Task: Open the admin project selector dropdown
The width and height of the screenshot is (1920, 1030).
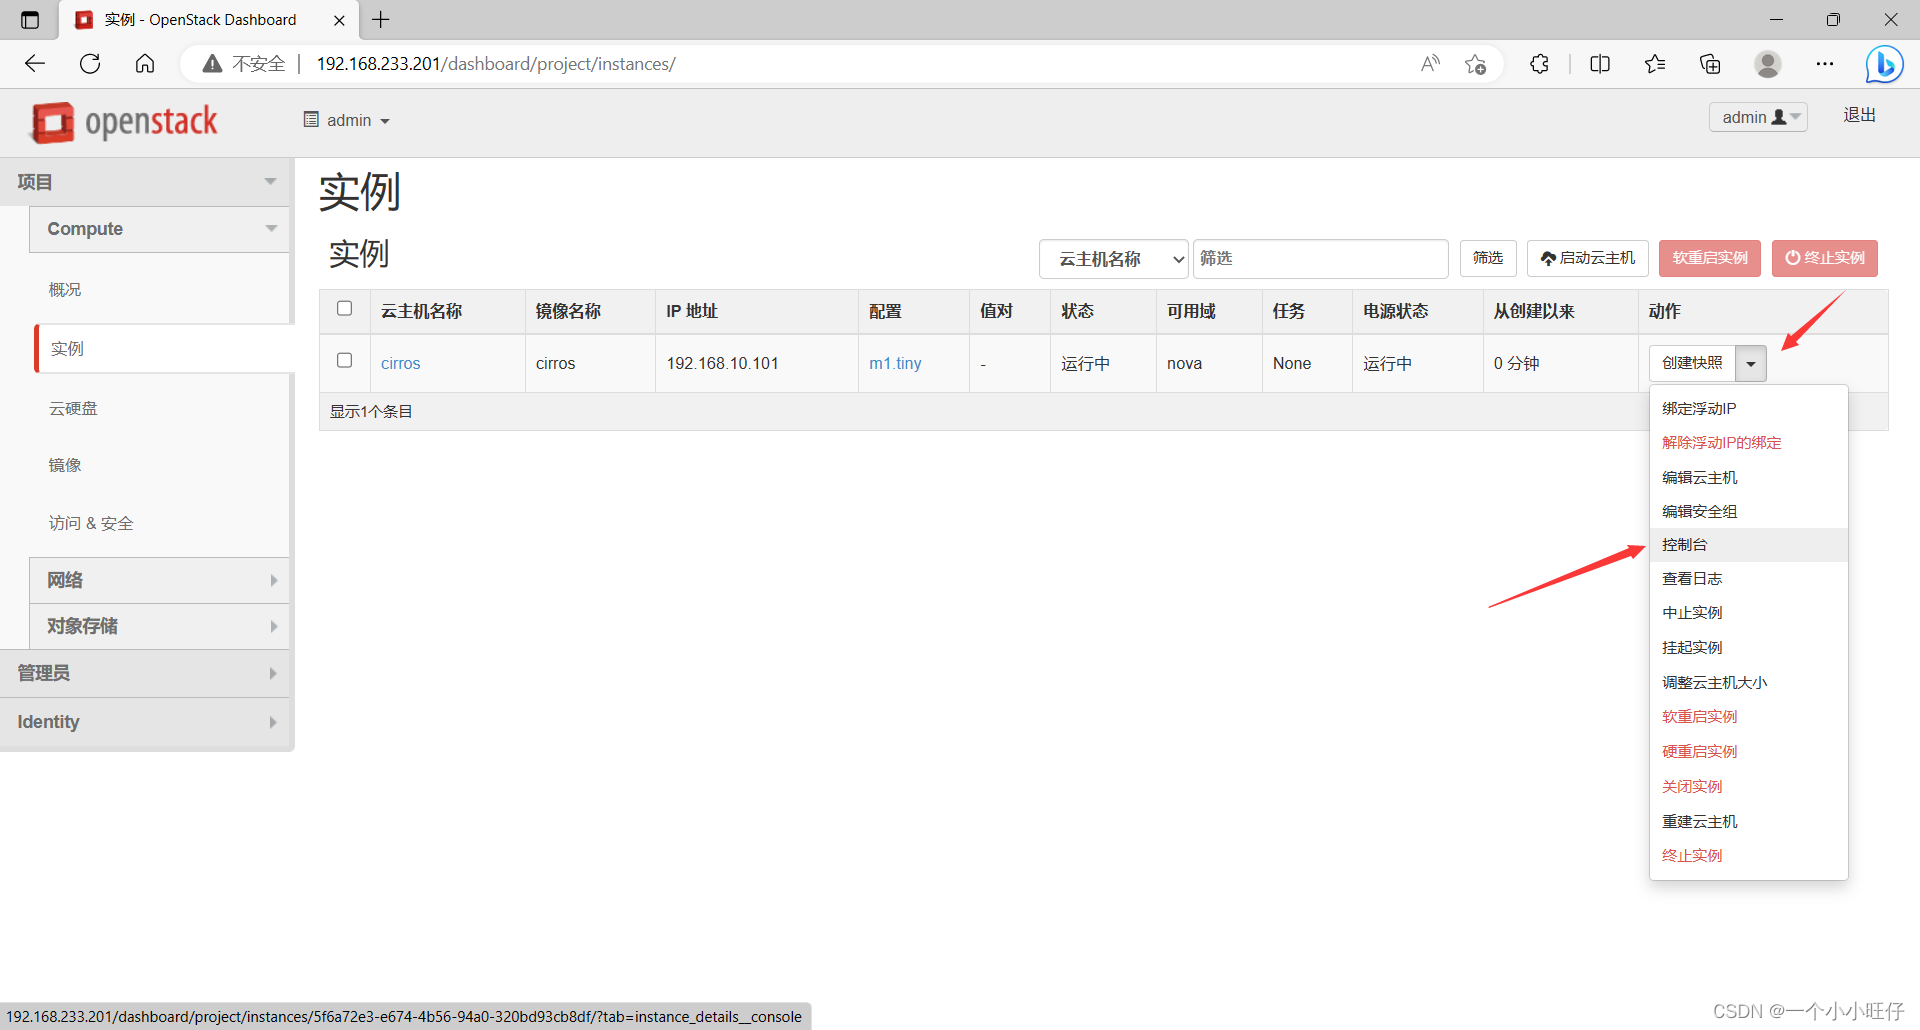Action: (x=346, y=120)
